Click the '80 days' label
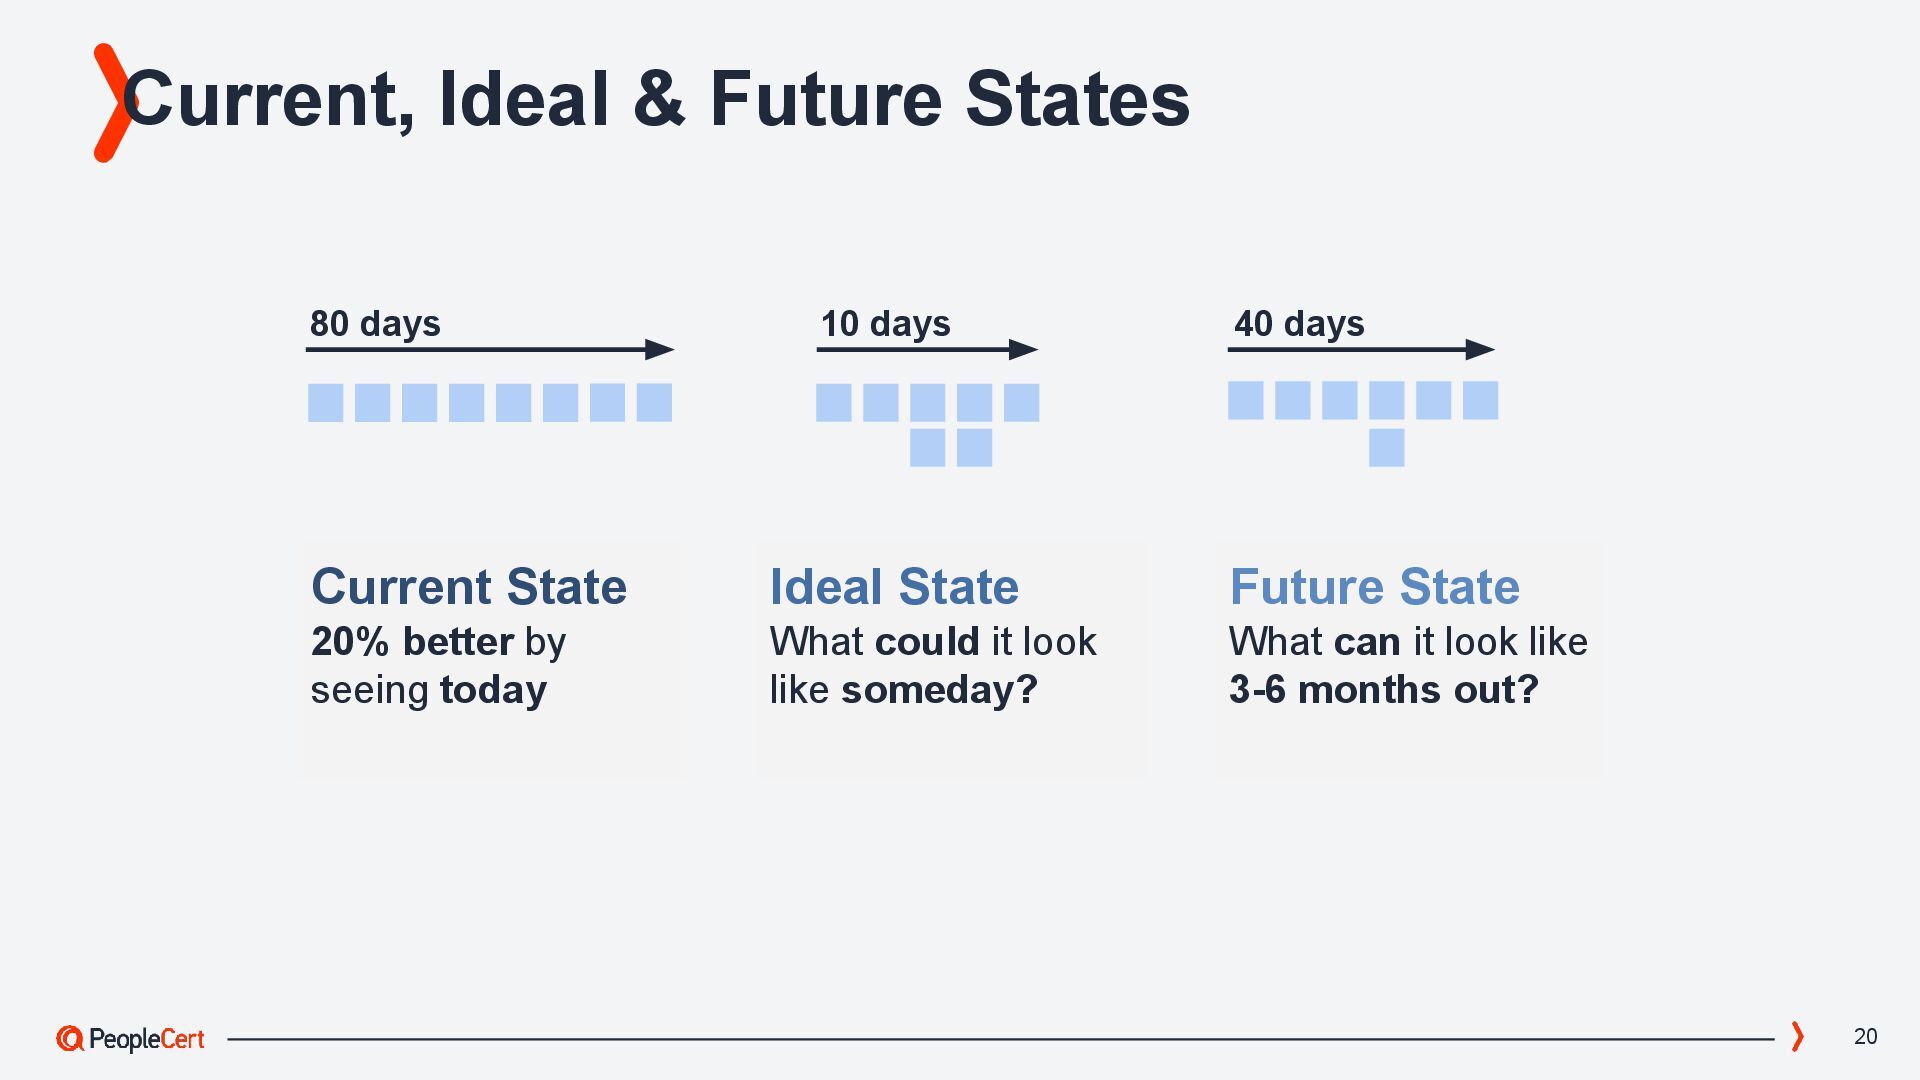 [375, 323]
